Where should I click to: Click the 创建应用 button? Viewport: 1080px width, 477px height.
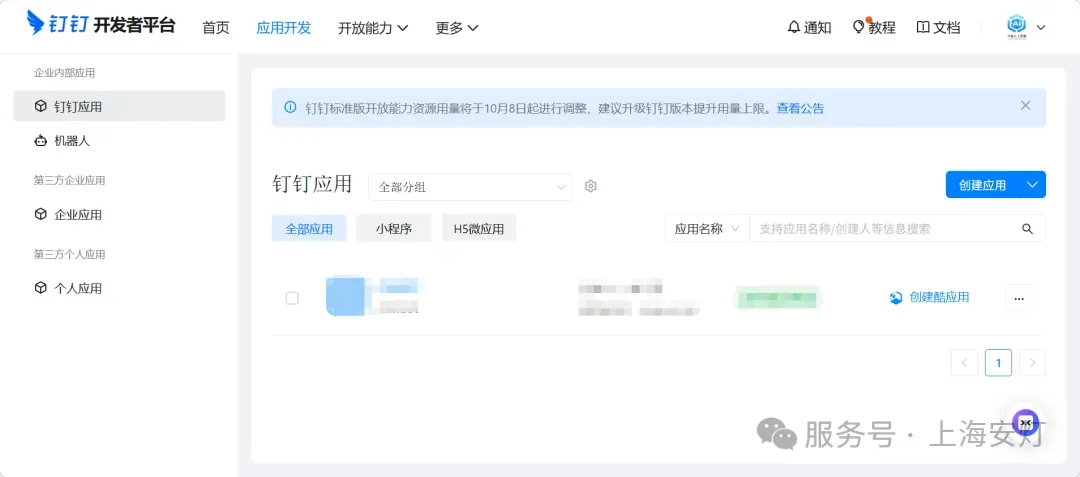(x=983, y=184)
